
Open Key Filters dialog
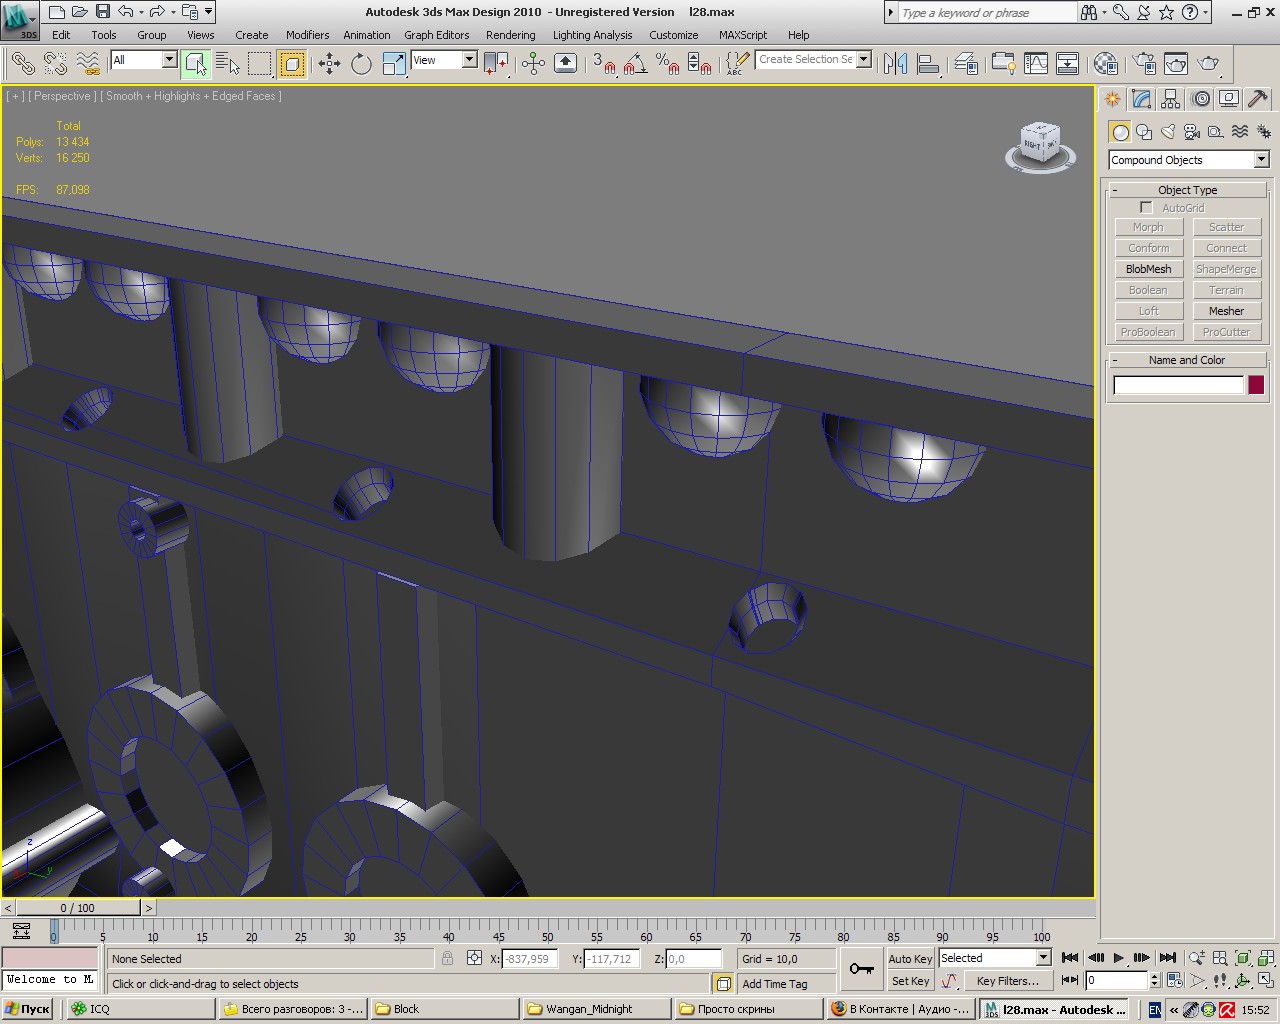1008,981
